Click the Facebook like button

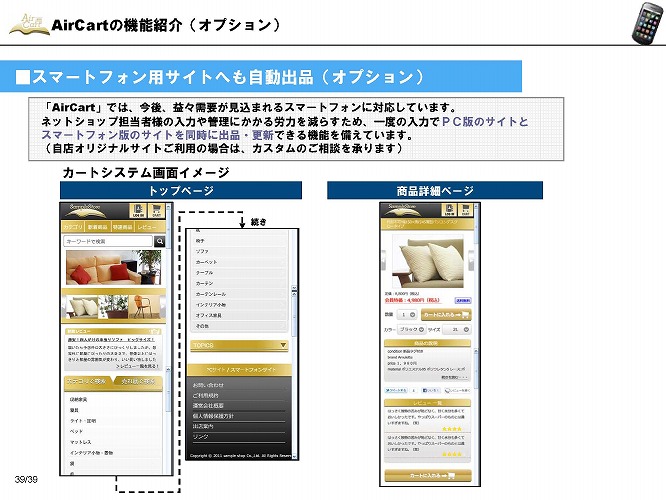[x=431, y=390]
